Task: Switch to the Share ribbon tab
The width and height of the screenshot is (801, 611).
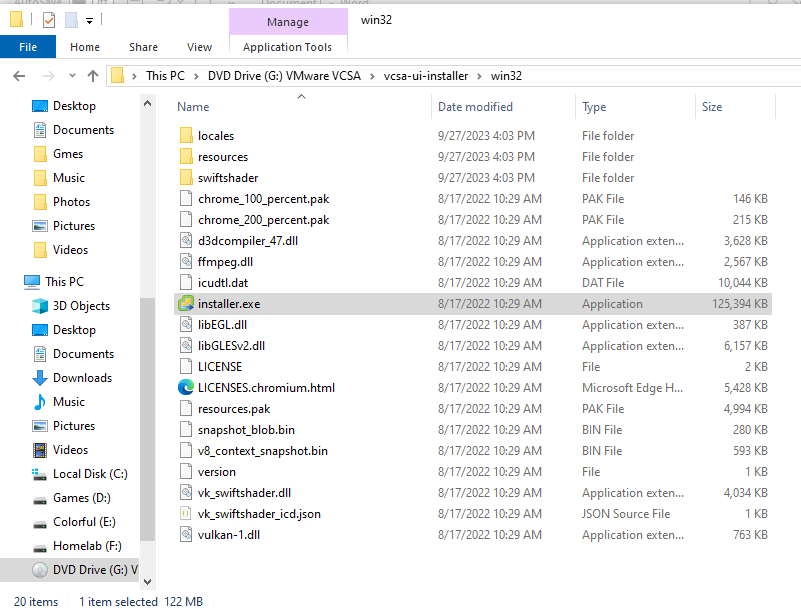Action: [x=143, y=47]
